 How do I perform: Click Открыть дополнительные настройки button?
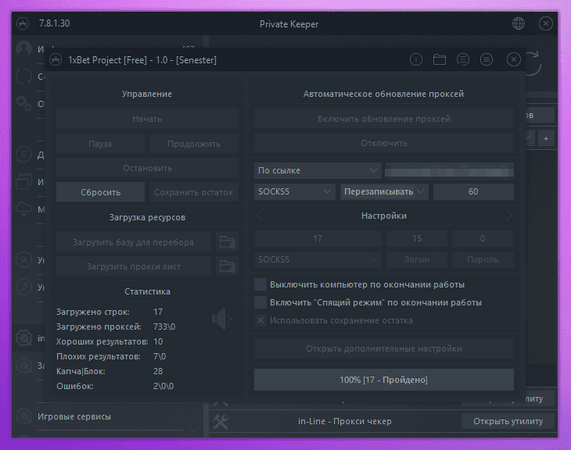pyautogui.click(x=384, y=348)
